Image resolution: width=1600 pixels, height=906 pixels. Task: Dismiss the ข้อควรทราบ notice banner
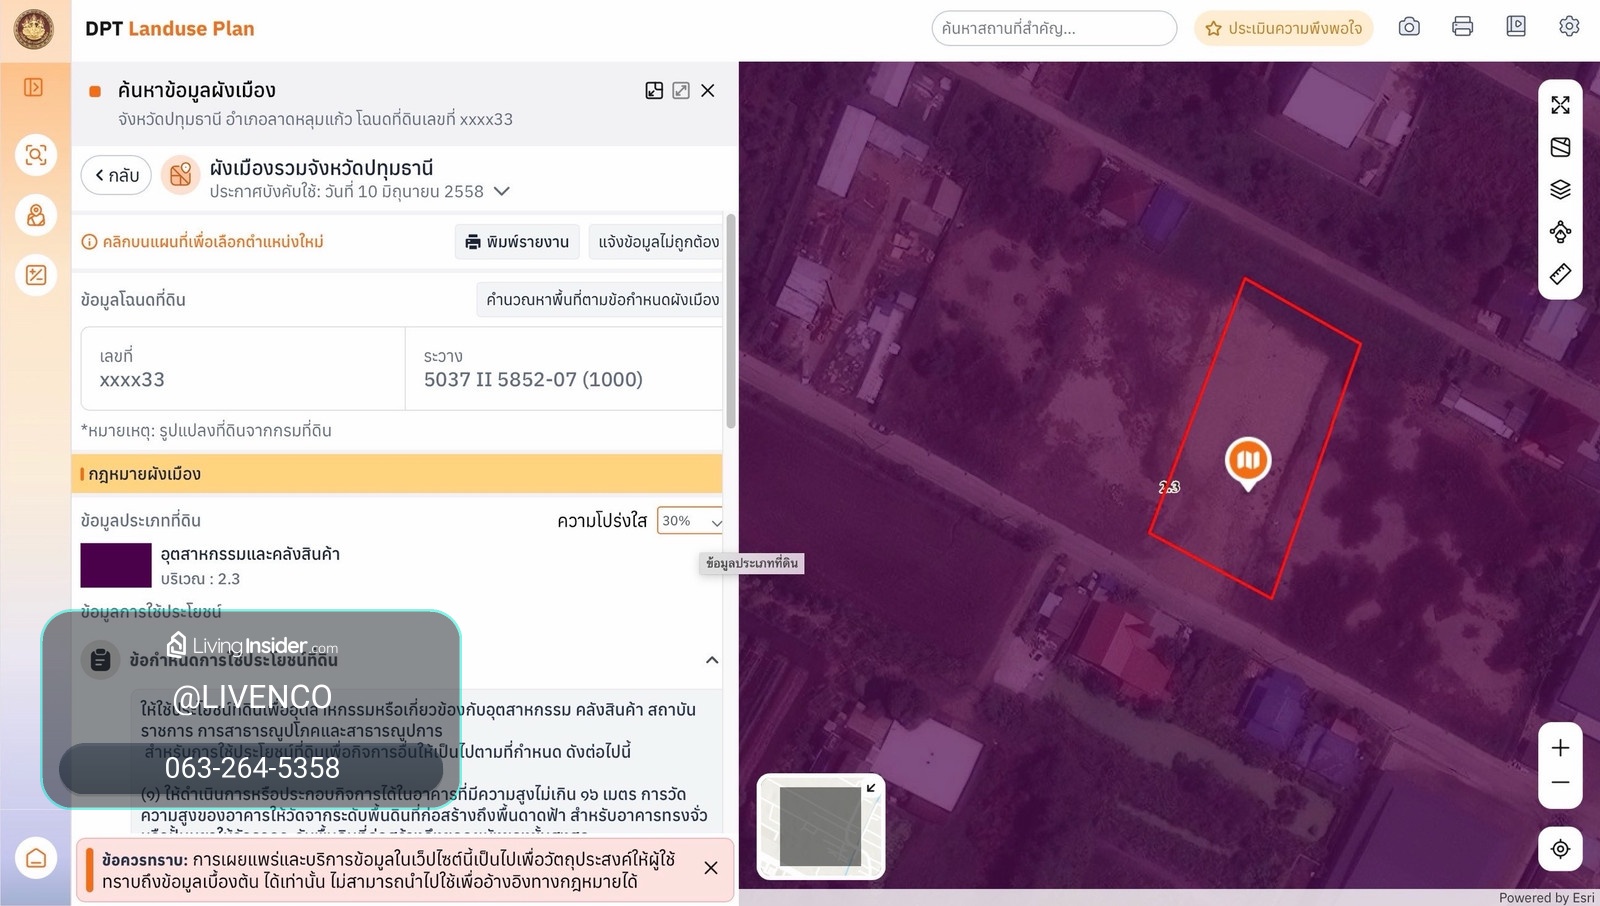pos(711,868)
